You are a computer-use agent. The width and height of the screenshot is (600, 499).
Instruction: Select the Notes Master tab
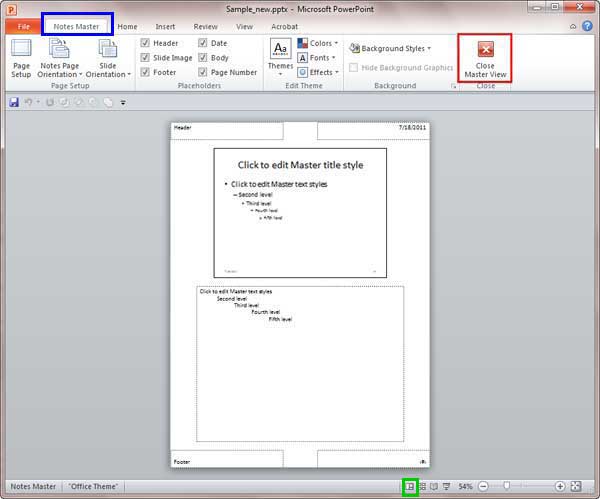(76, 26)
